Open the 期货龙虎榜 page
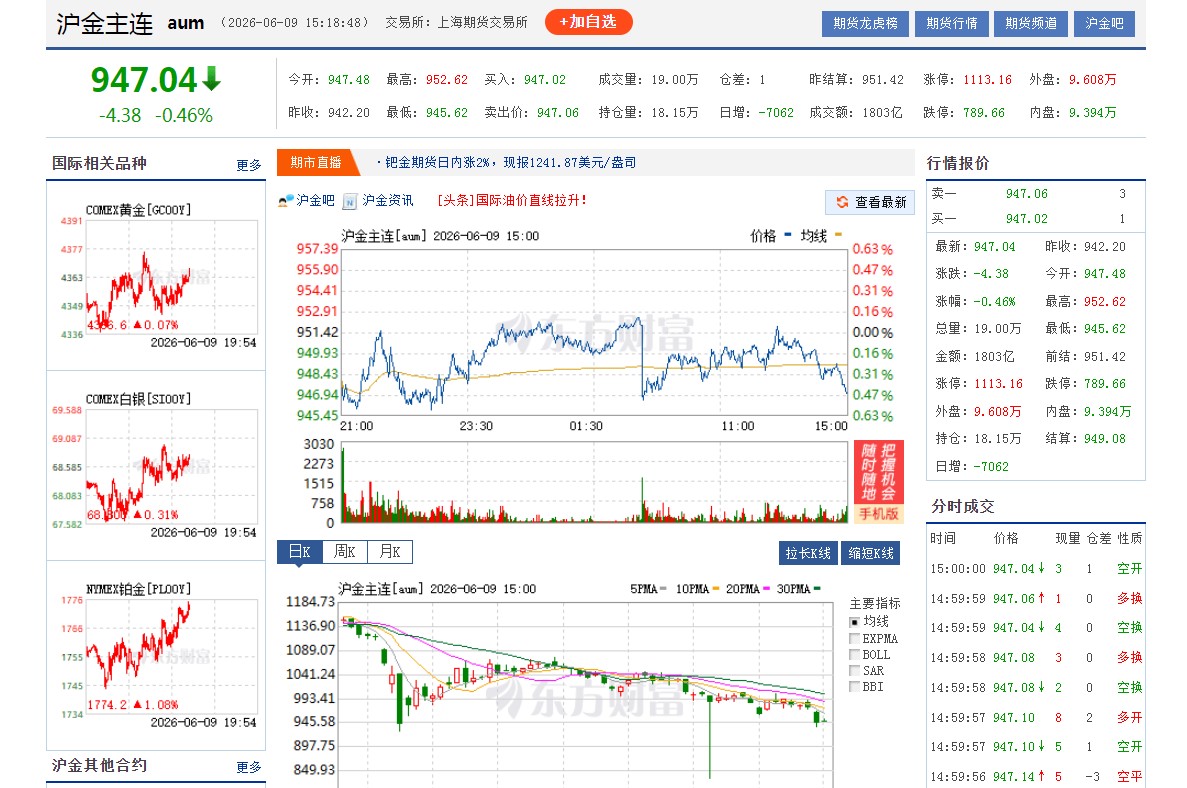 (865, 23)
